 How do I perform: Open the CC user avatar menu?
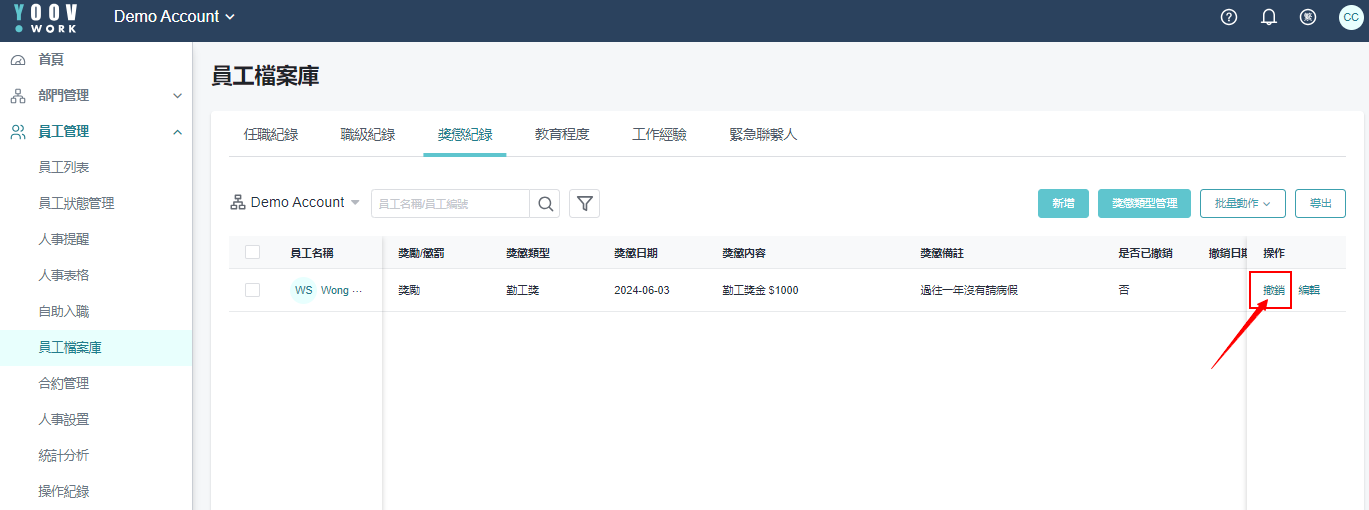(x=1350, y=17)
